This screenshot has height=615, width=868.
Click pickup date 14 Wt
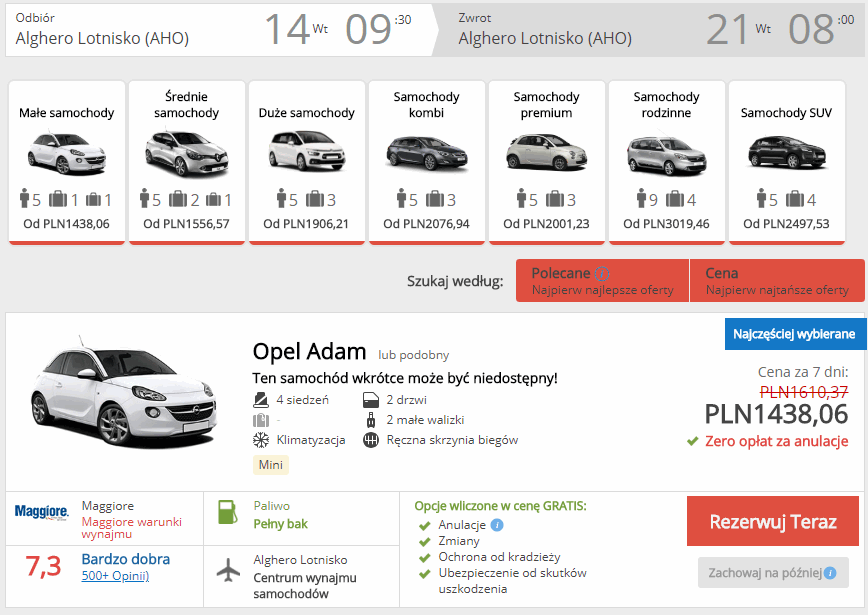pyautogui.click(x=296, y=29)
